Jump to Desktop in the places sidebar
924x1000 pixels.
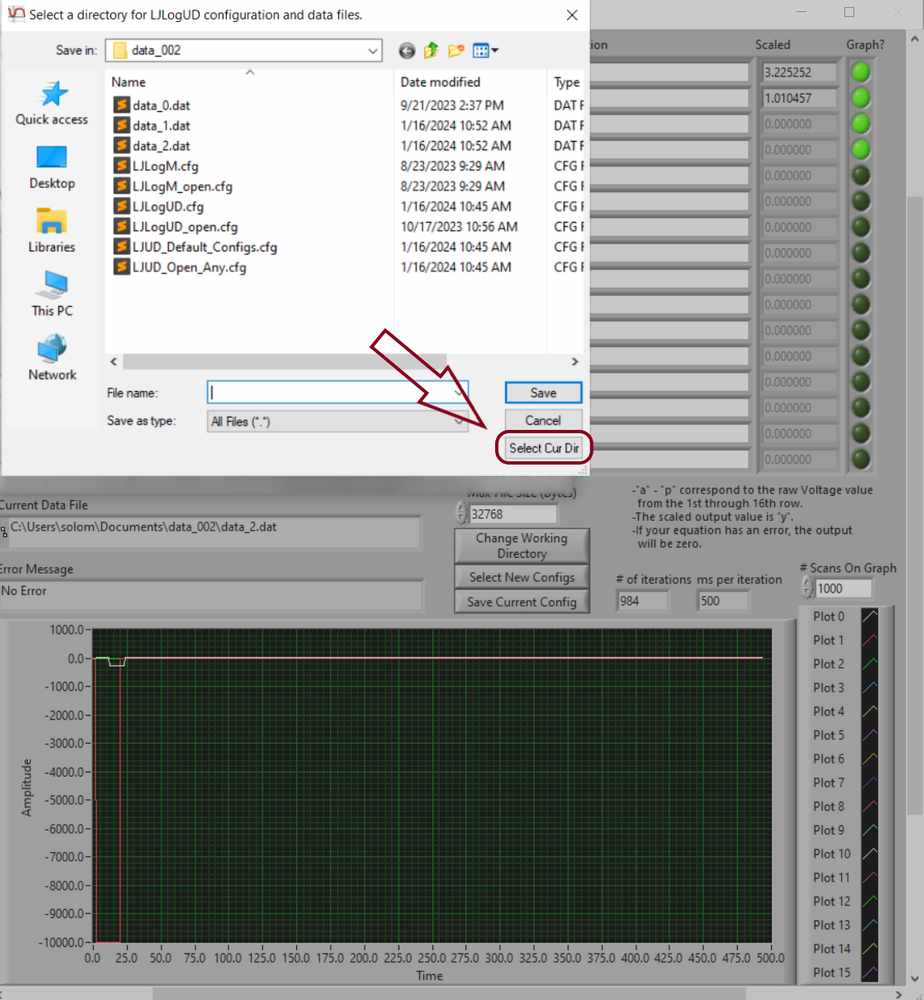52,168
